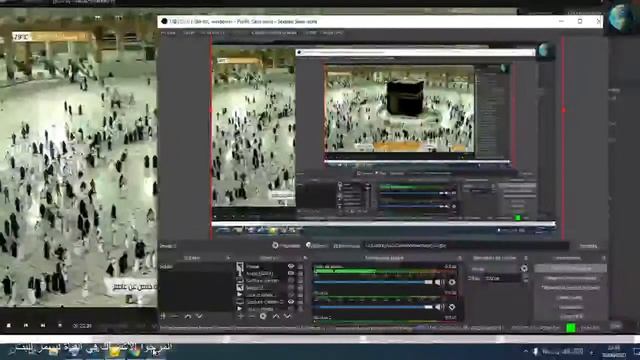Viewport: 640px width, 360px height.
Task: Lock the second source using its lock icon
Action: [300, 273]
